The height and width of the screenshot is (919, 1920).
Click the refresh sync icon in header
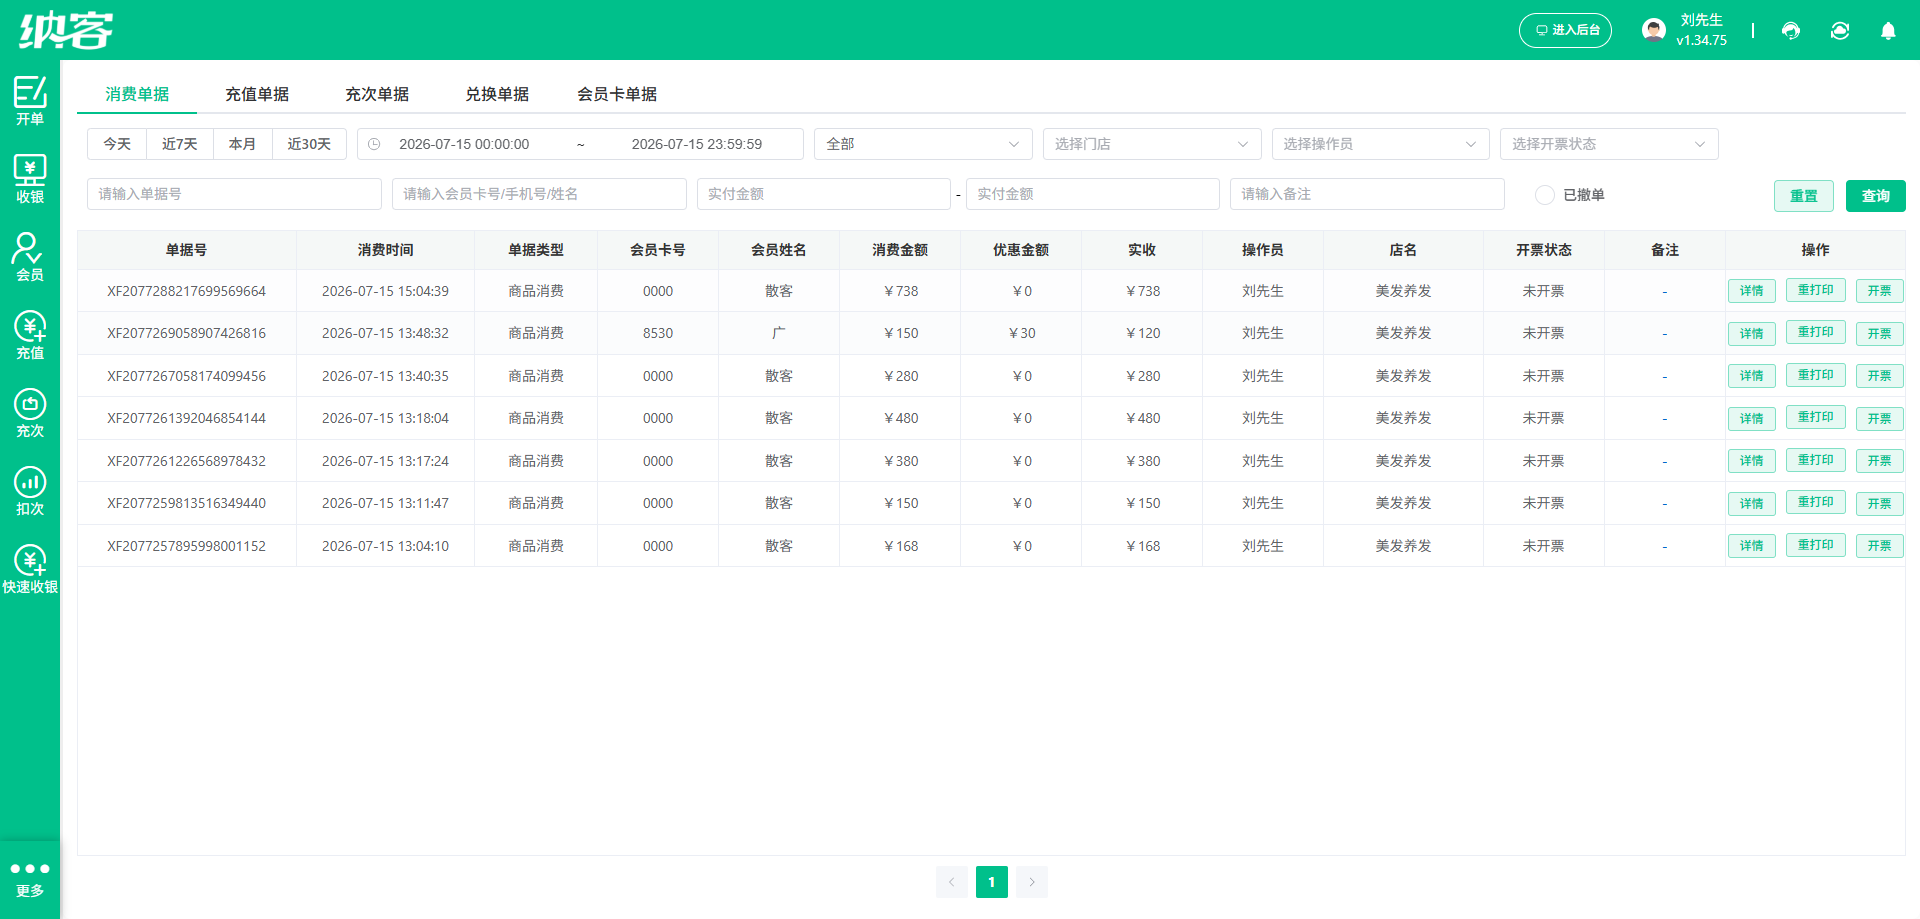(1840, 31)
